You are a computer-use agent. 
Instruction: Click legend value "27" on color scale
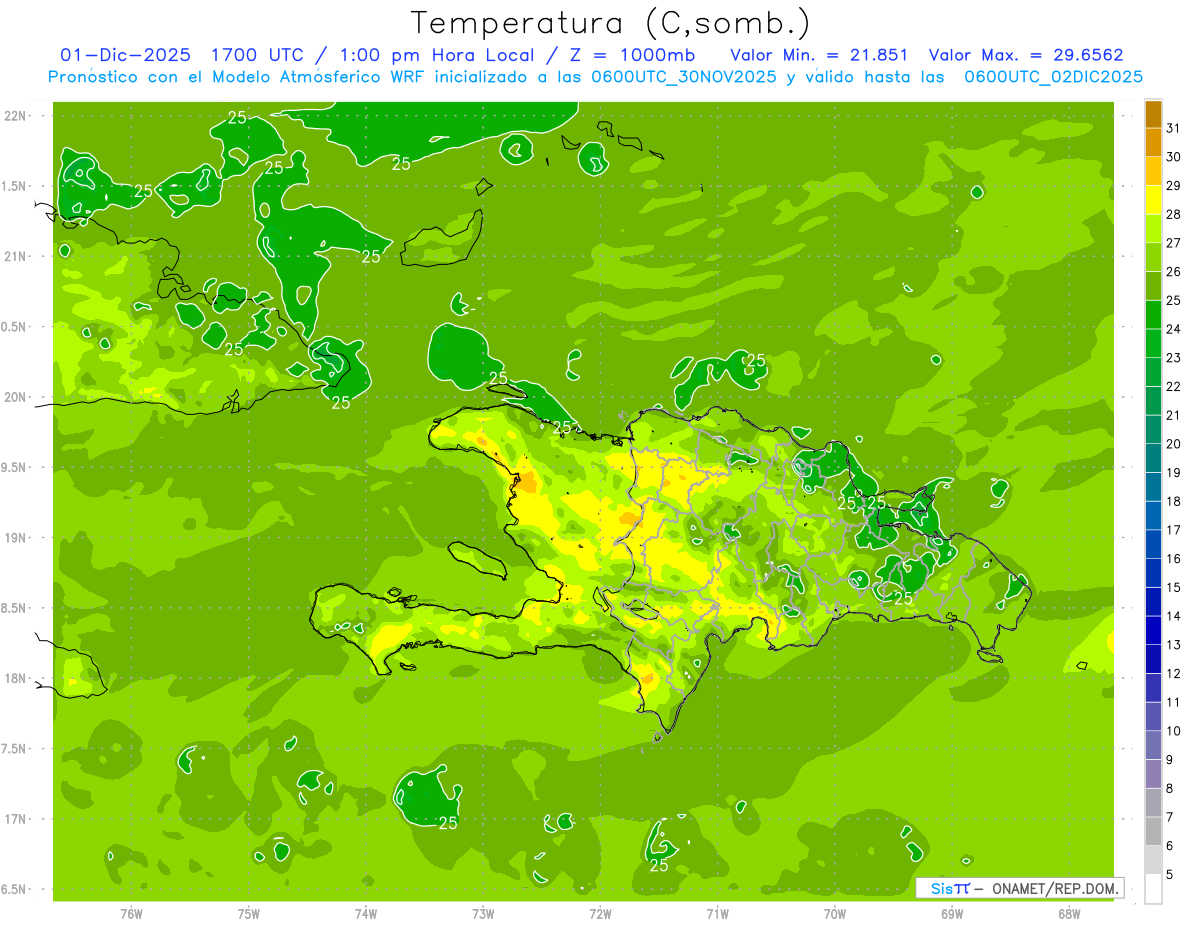point(1174,243)
